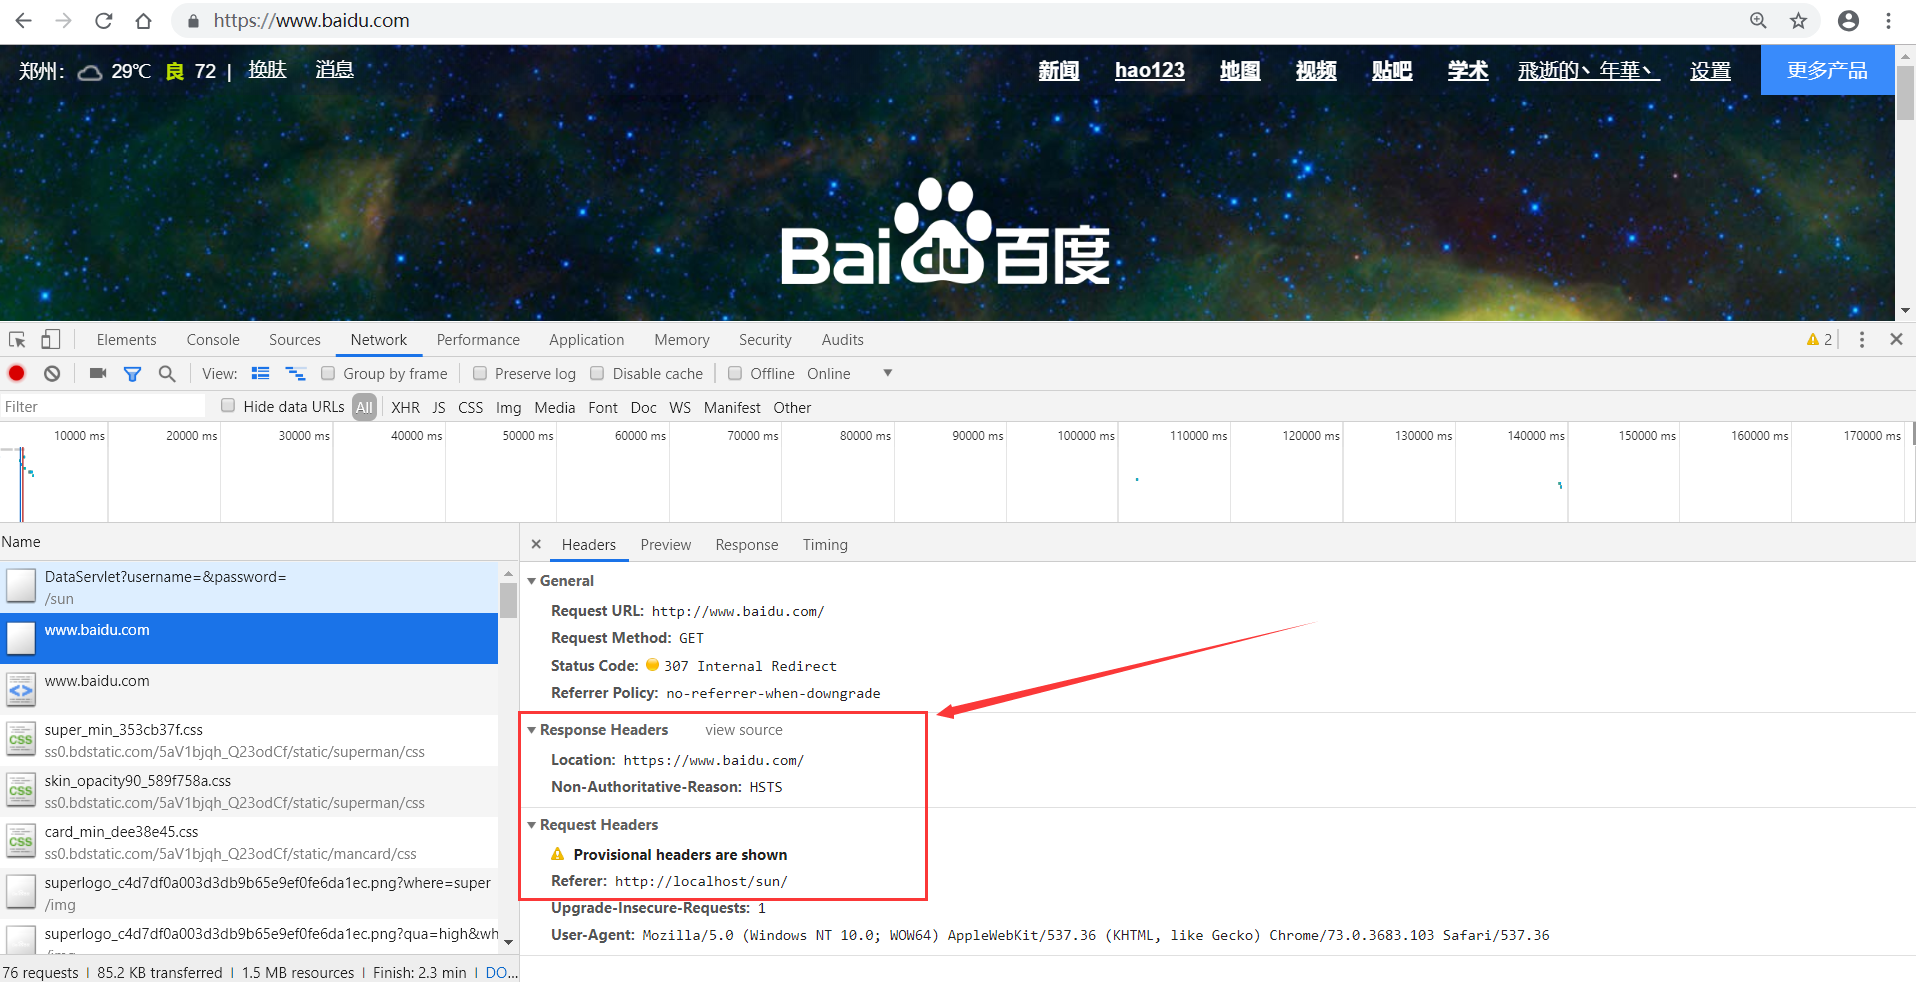Click the request list scrollbar down arrow
Image resolution: width=1916 pixels, height=982 pixels.
pyautogui.click(x=508, y=941)
